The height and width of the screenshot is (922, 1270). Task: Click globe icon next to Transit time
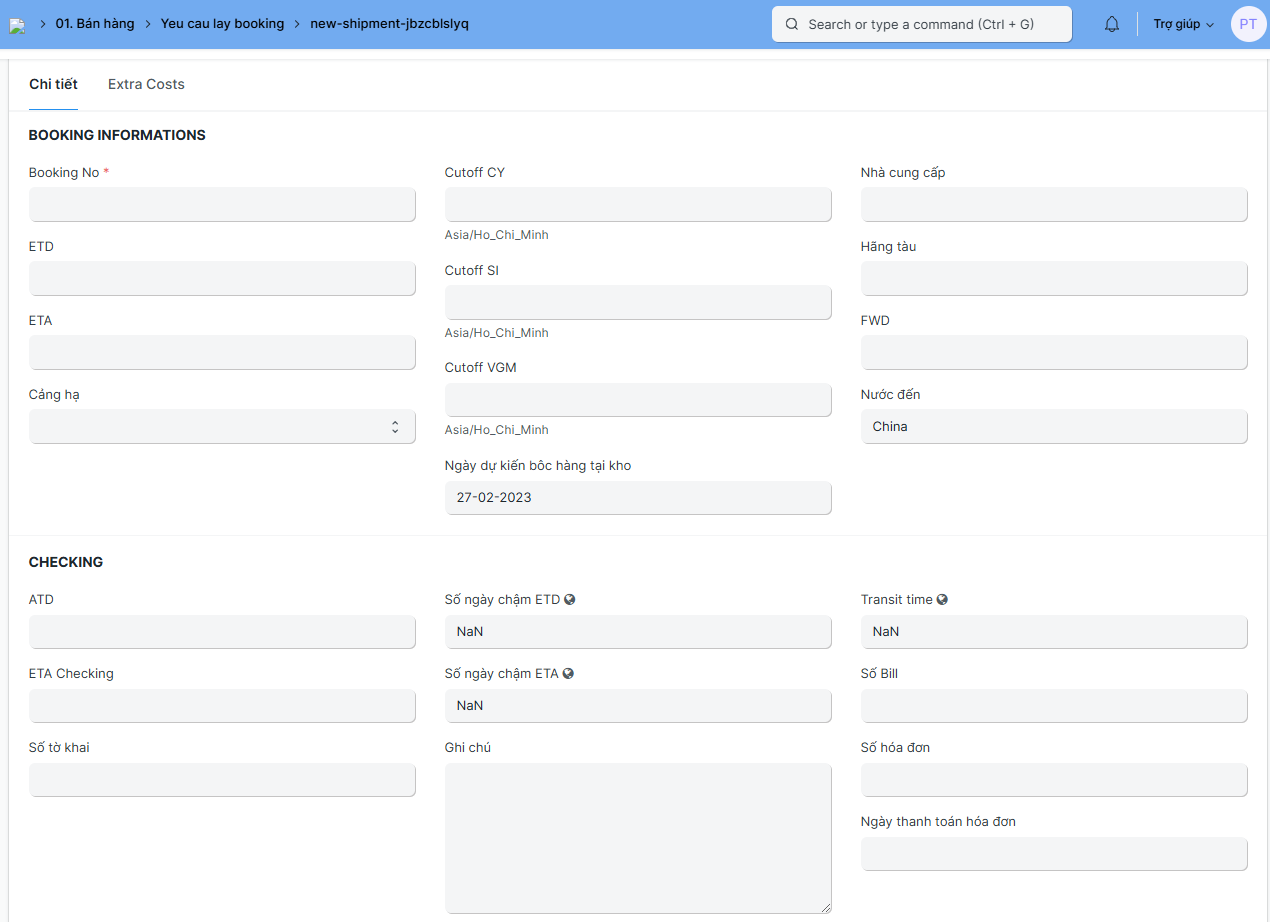pos(942,600)
